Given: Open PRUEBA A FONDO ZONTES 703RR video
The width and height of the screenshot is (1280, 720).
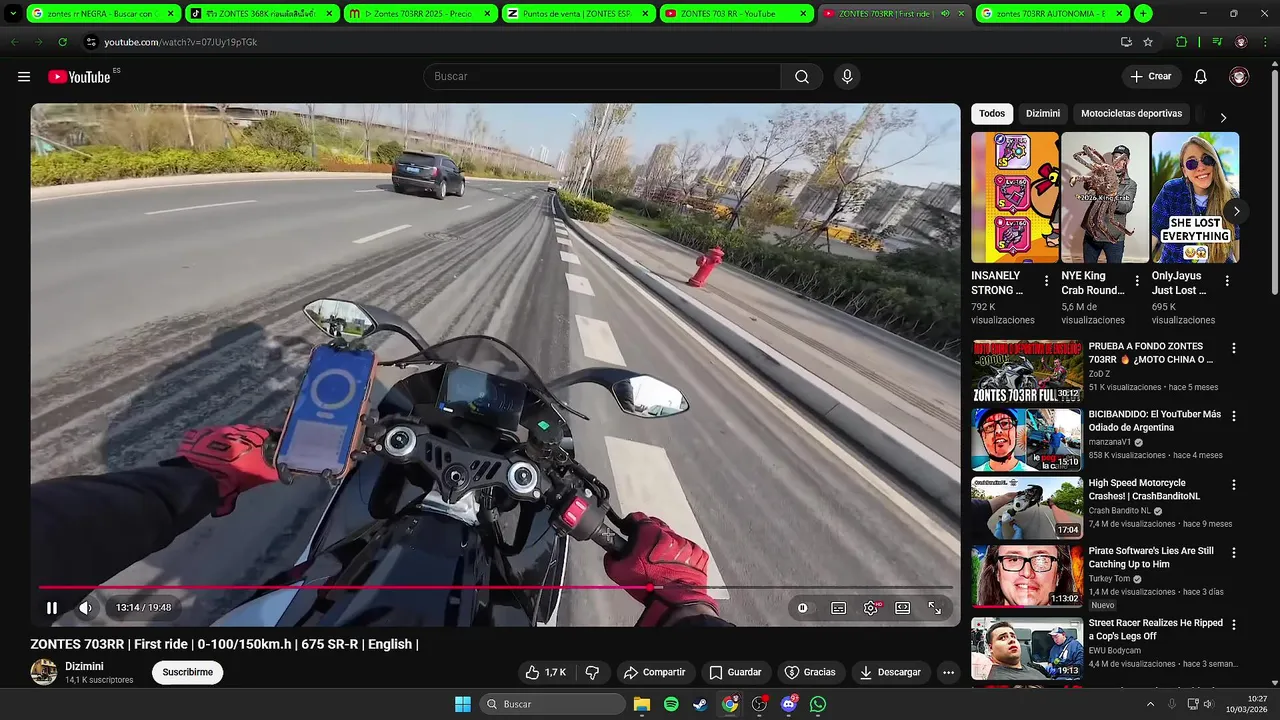Looking at the screenshot, I should 1027,371.
